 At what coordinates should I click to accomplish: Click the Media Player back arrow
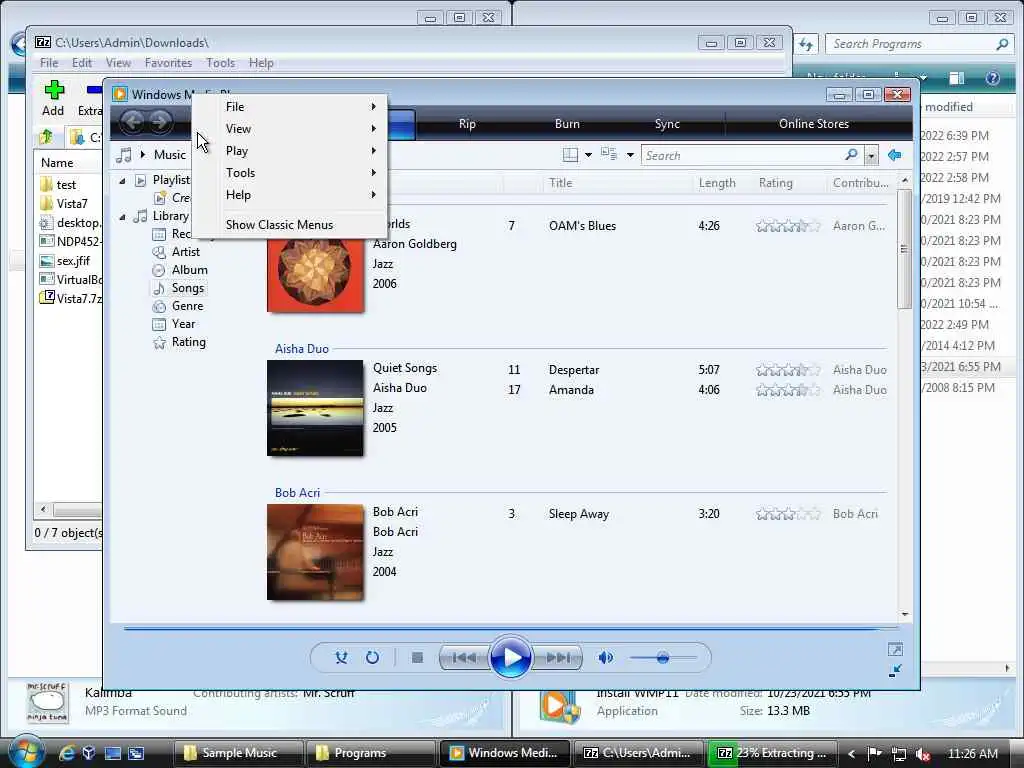pyautogui.click(x=133, y=121)
